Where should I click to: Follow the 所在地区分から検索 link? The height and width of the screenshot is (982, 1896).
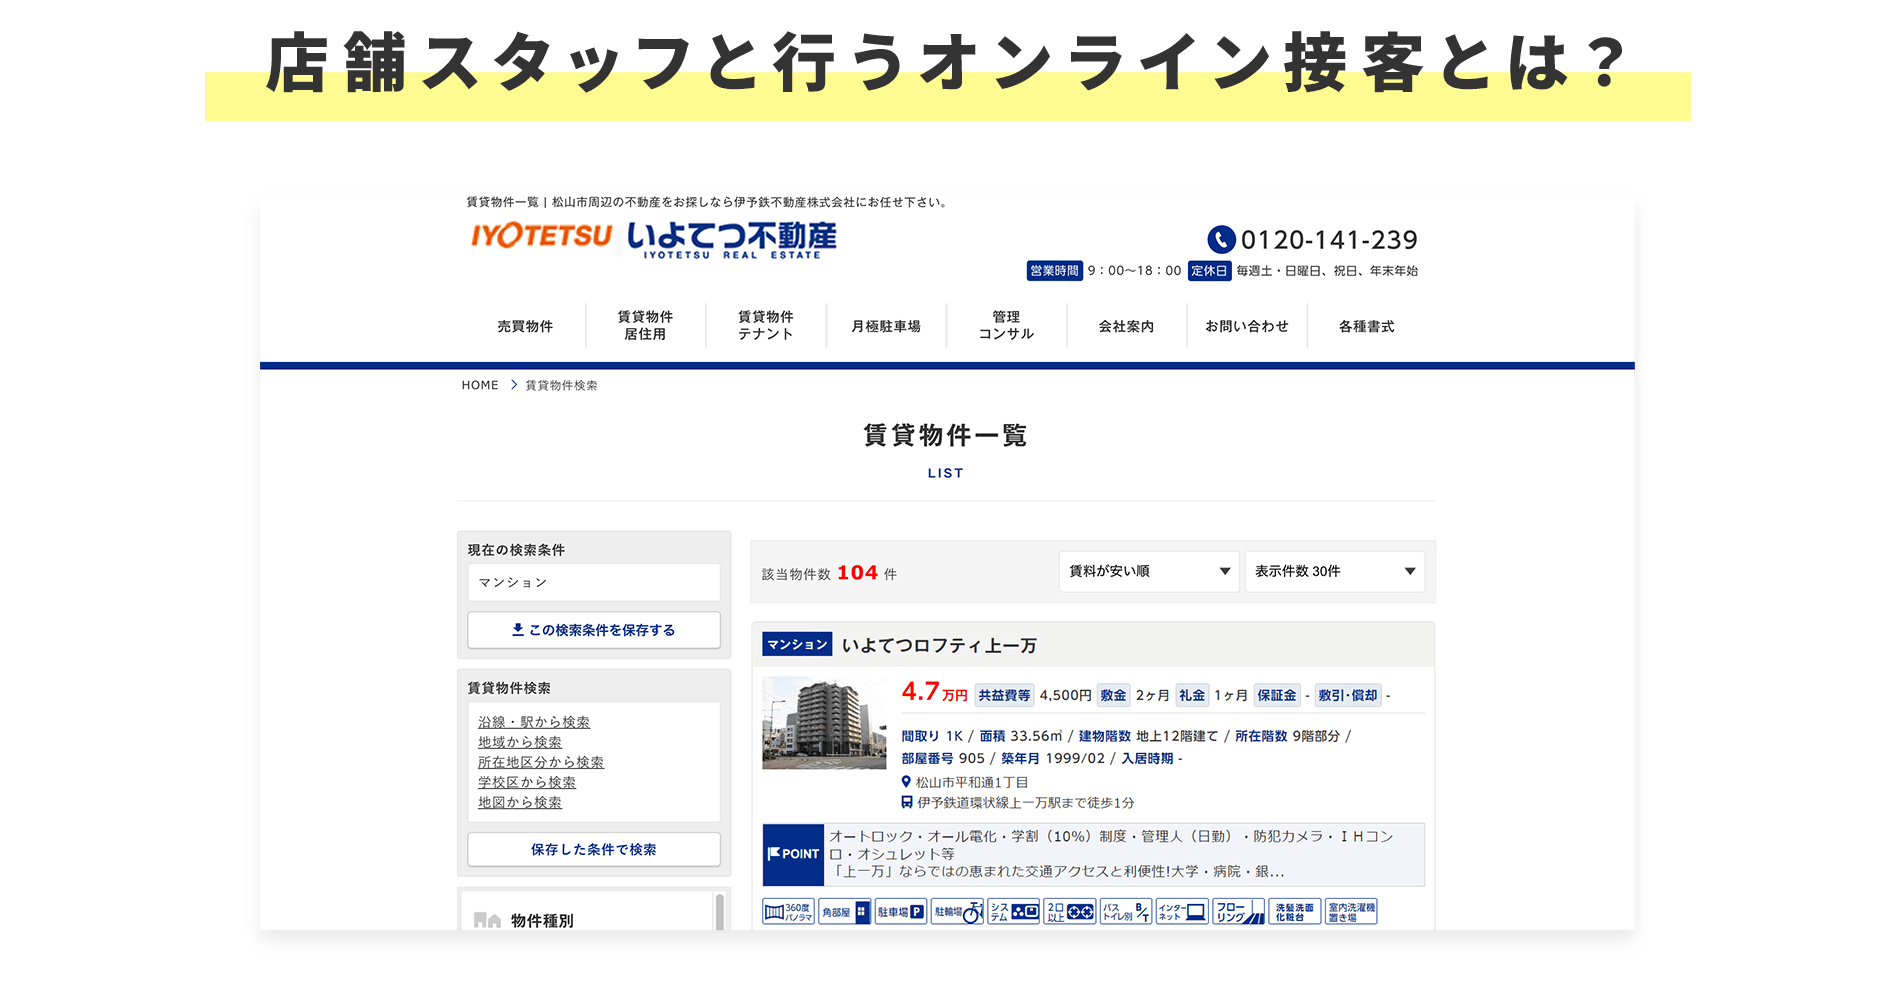click(541, 762)
